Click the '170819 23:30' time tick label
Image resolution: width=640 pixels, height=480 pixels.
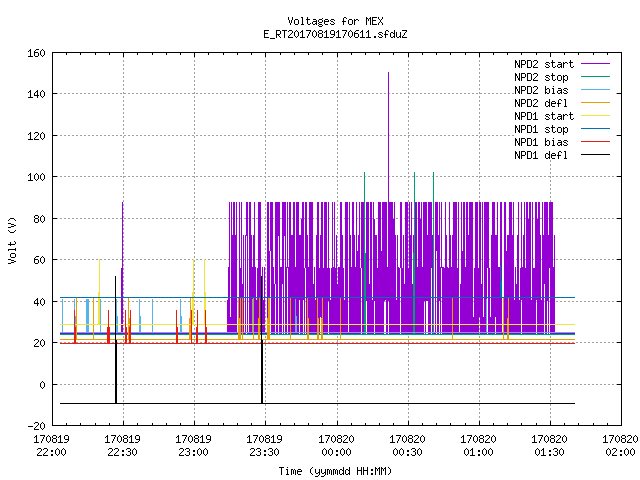(264, 446)
